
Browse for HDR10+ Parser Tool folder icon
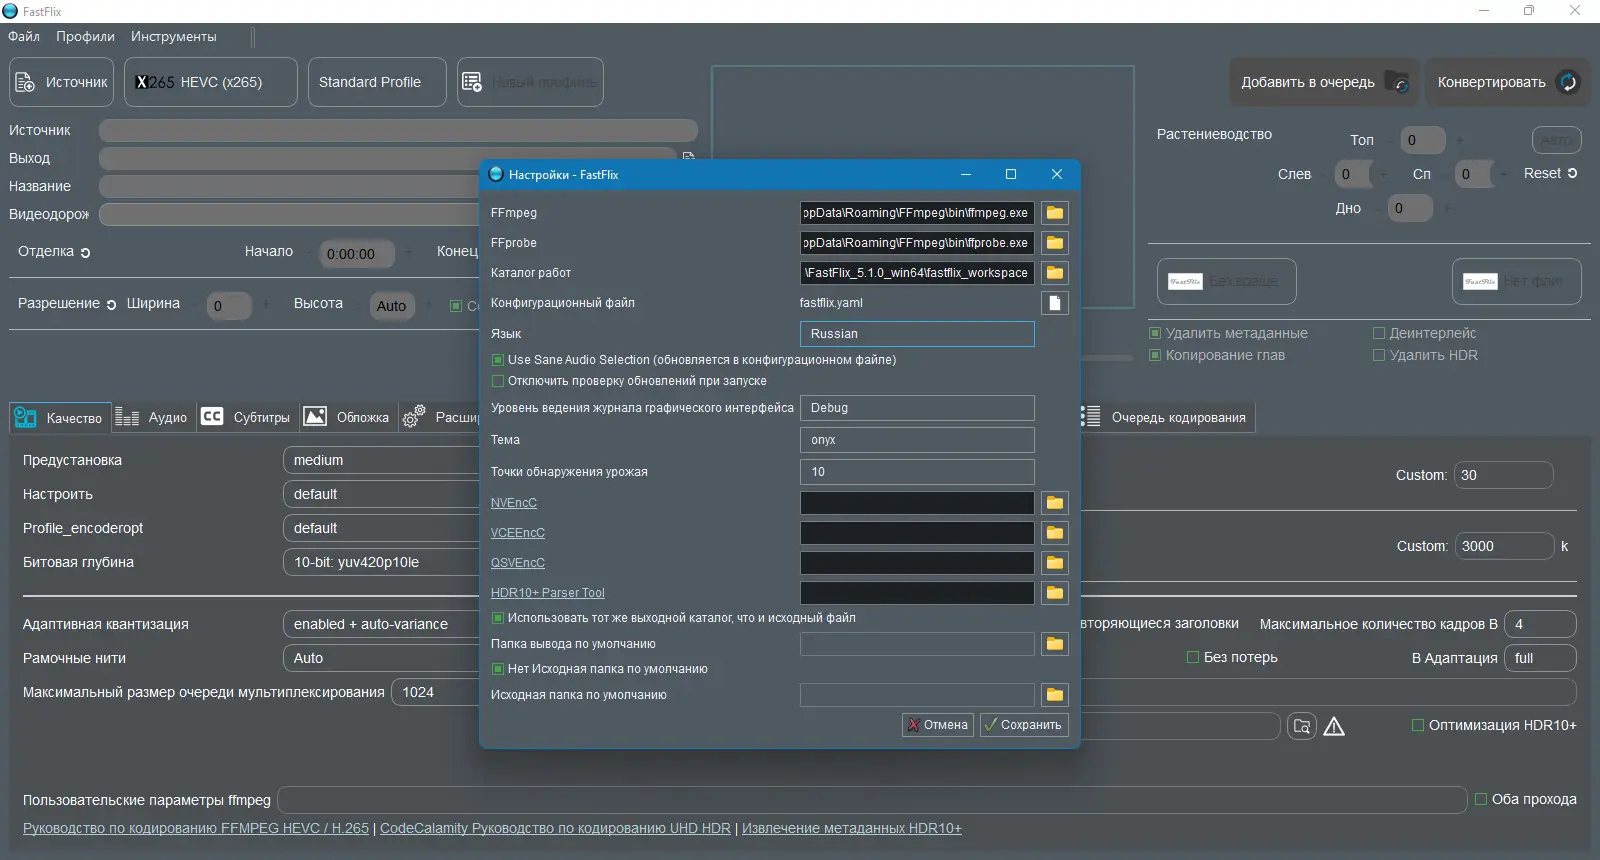(1055, 593)
